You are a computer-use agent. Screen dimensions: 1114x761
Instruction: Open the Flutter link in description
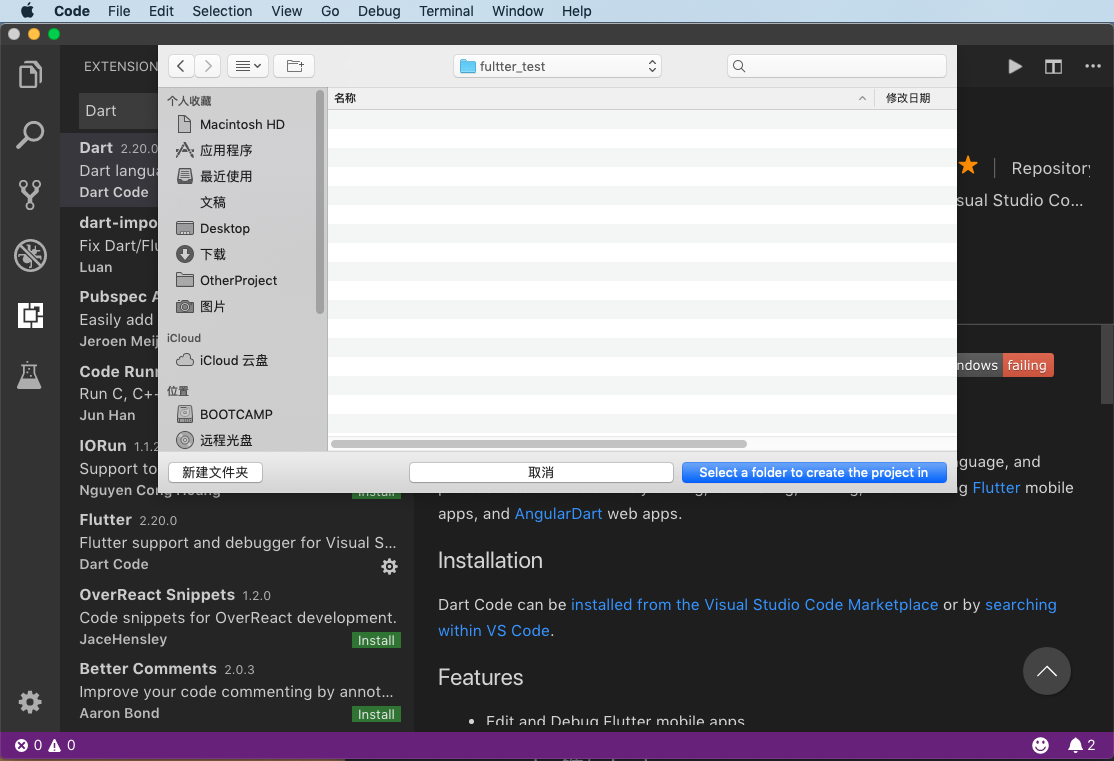coord(996,487)
